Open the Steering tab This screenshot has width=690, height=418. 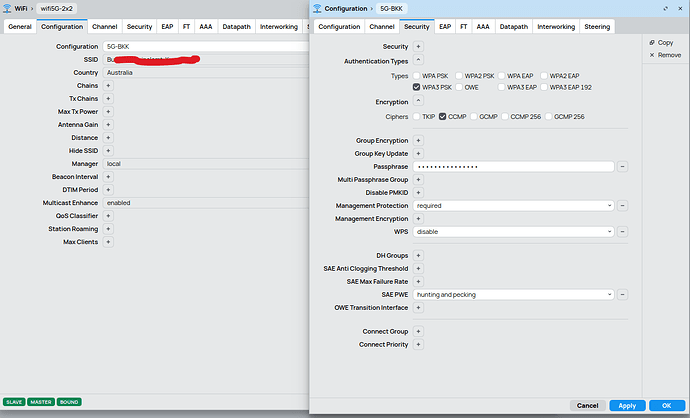[597, 26]
